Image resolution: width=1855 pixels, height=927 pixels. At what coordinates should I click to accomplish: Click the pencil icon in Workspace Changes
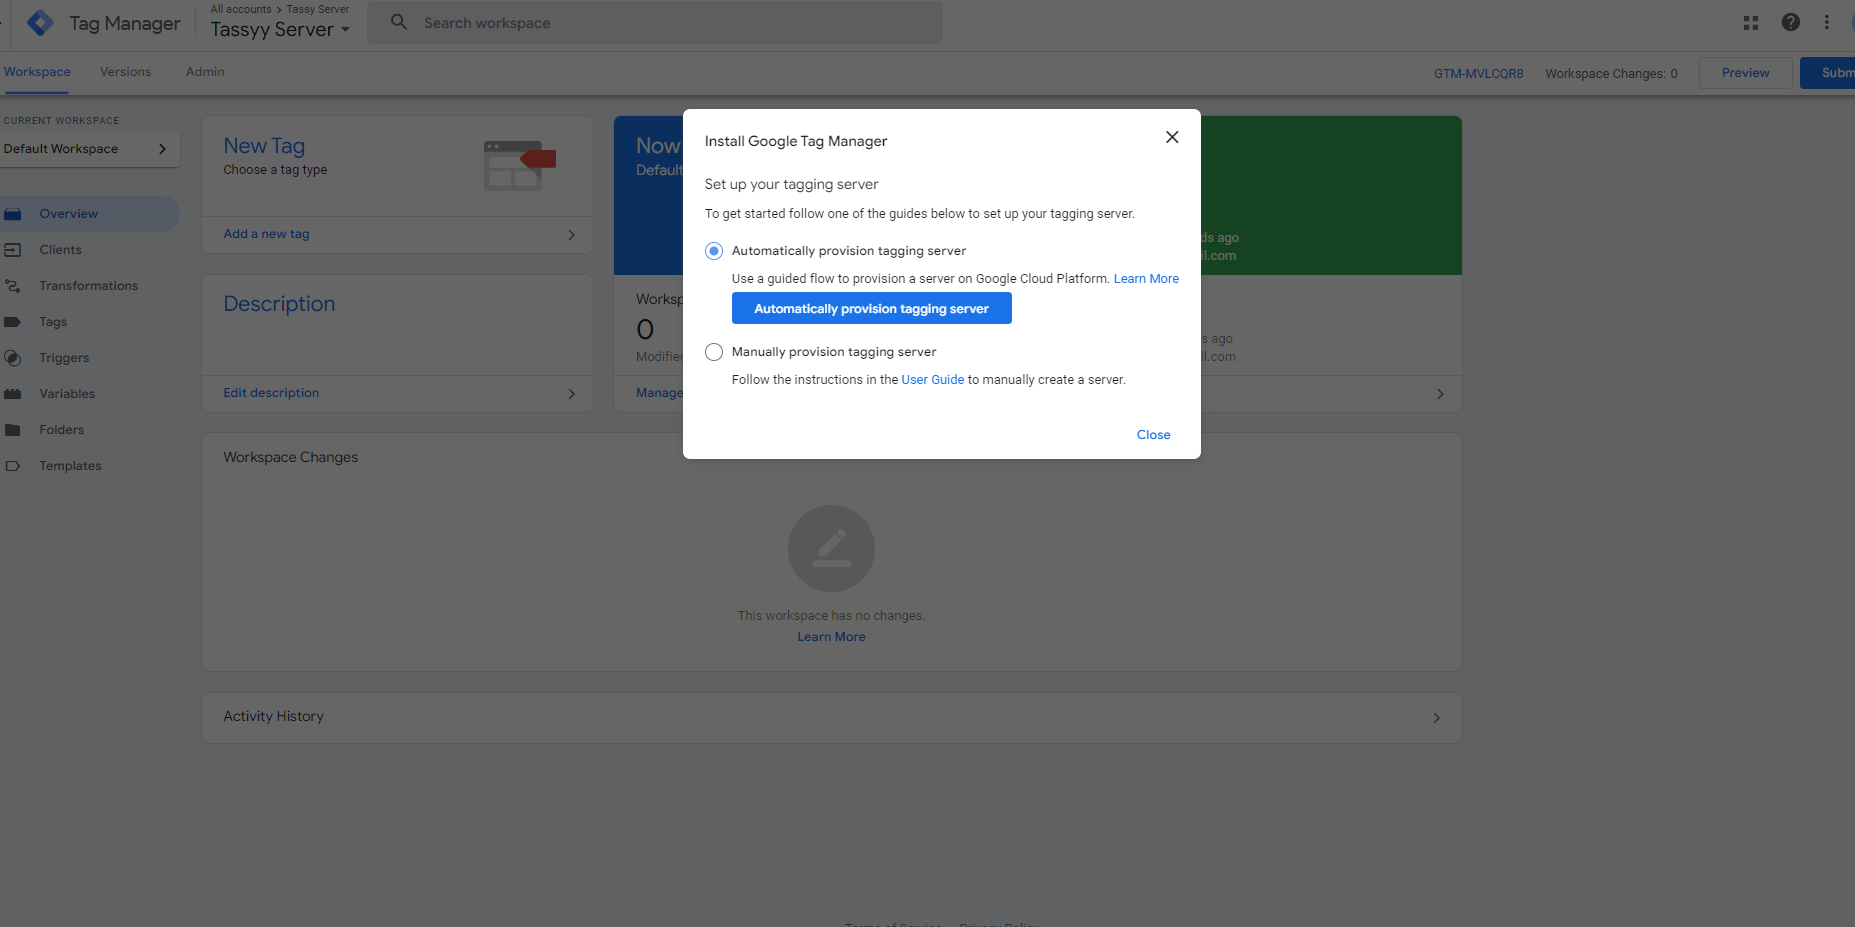tap(831, 548)
